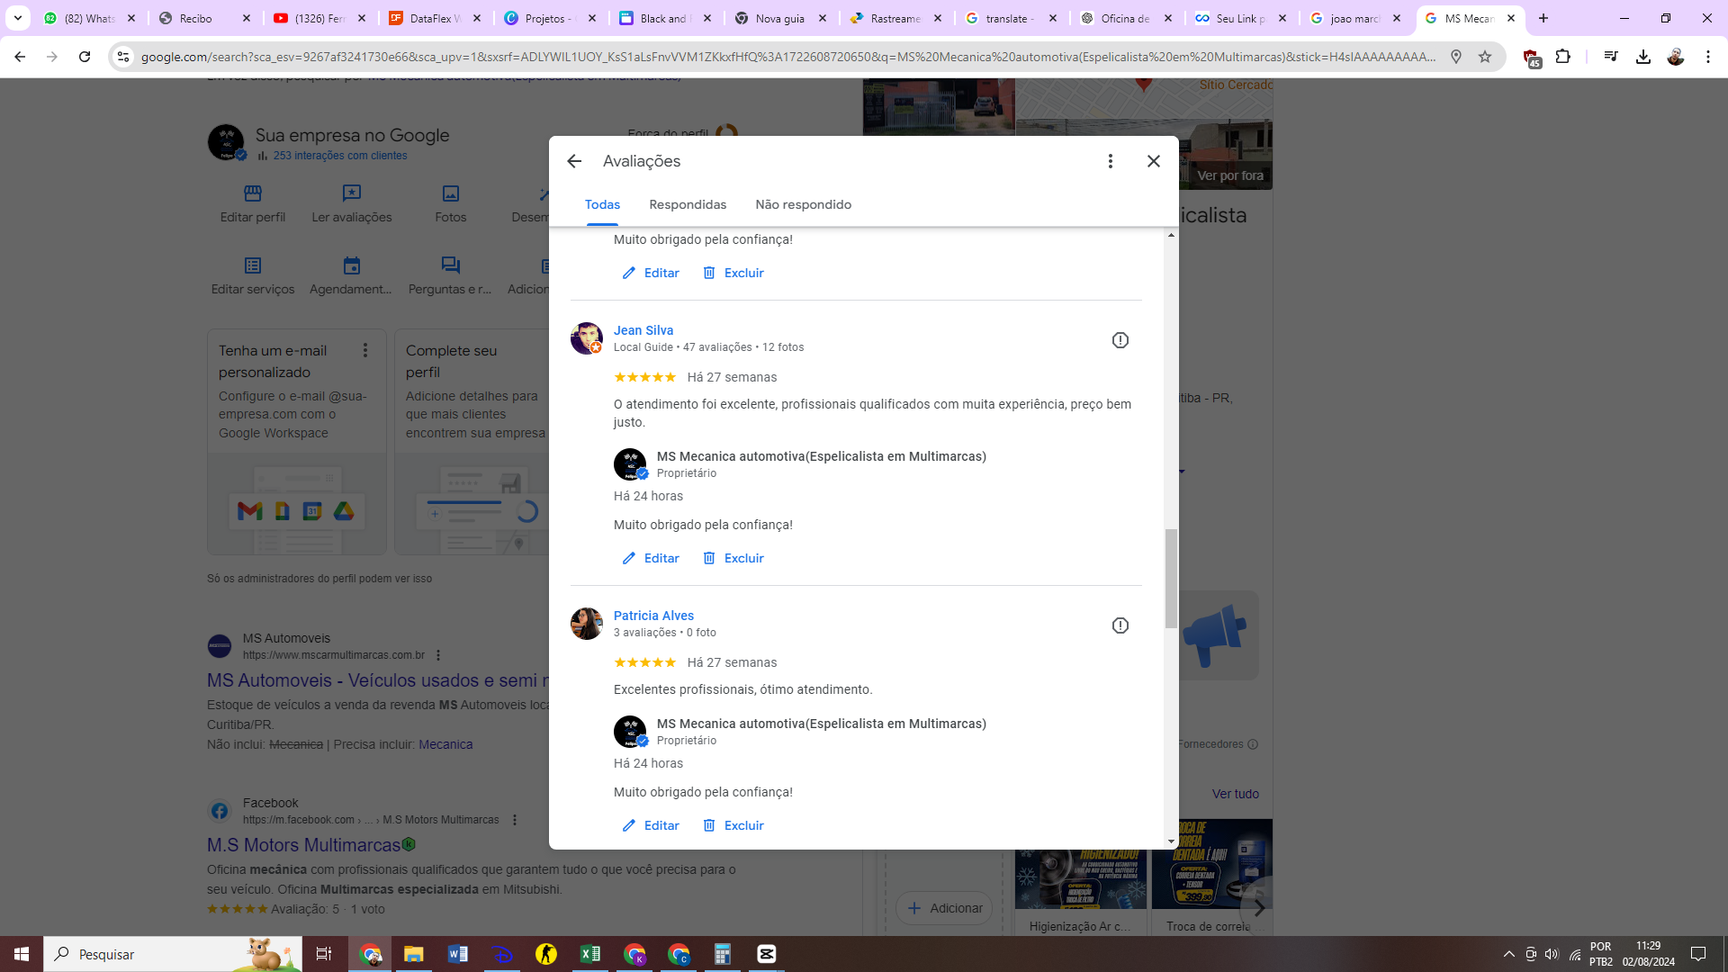The width and height of the screenshot is (1728, 972).
Task: Open the three-dot menu in Avaliações header
Action: point(1110,161)
